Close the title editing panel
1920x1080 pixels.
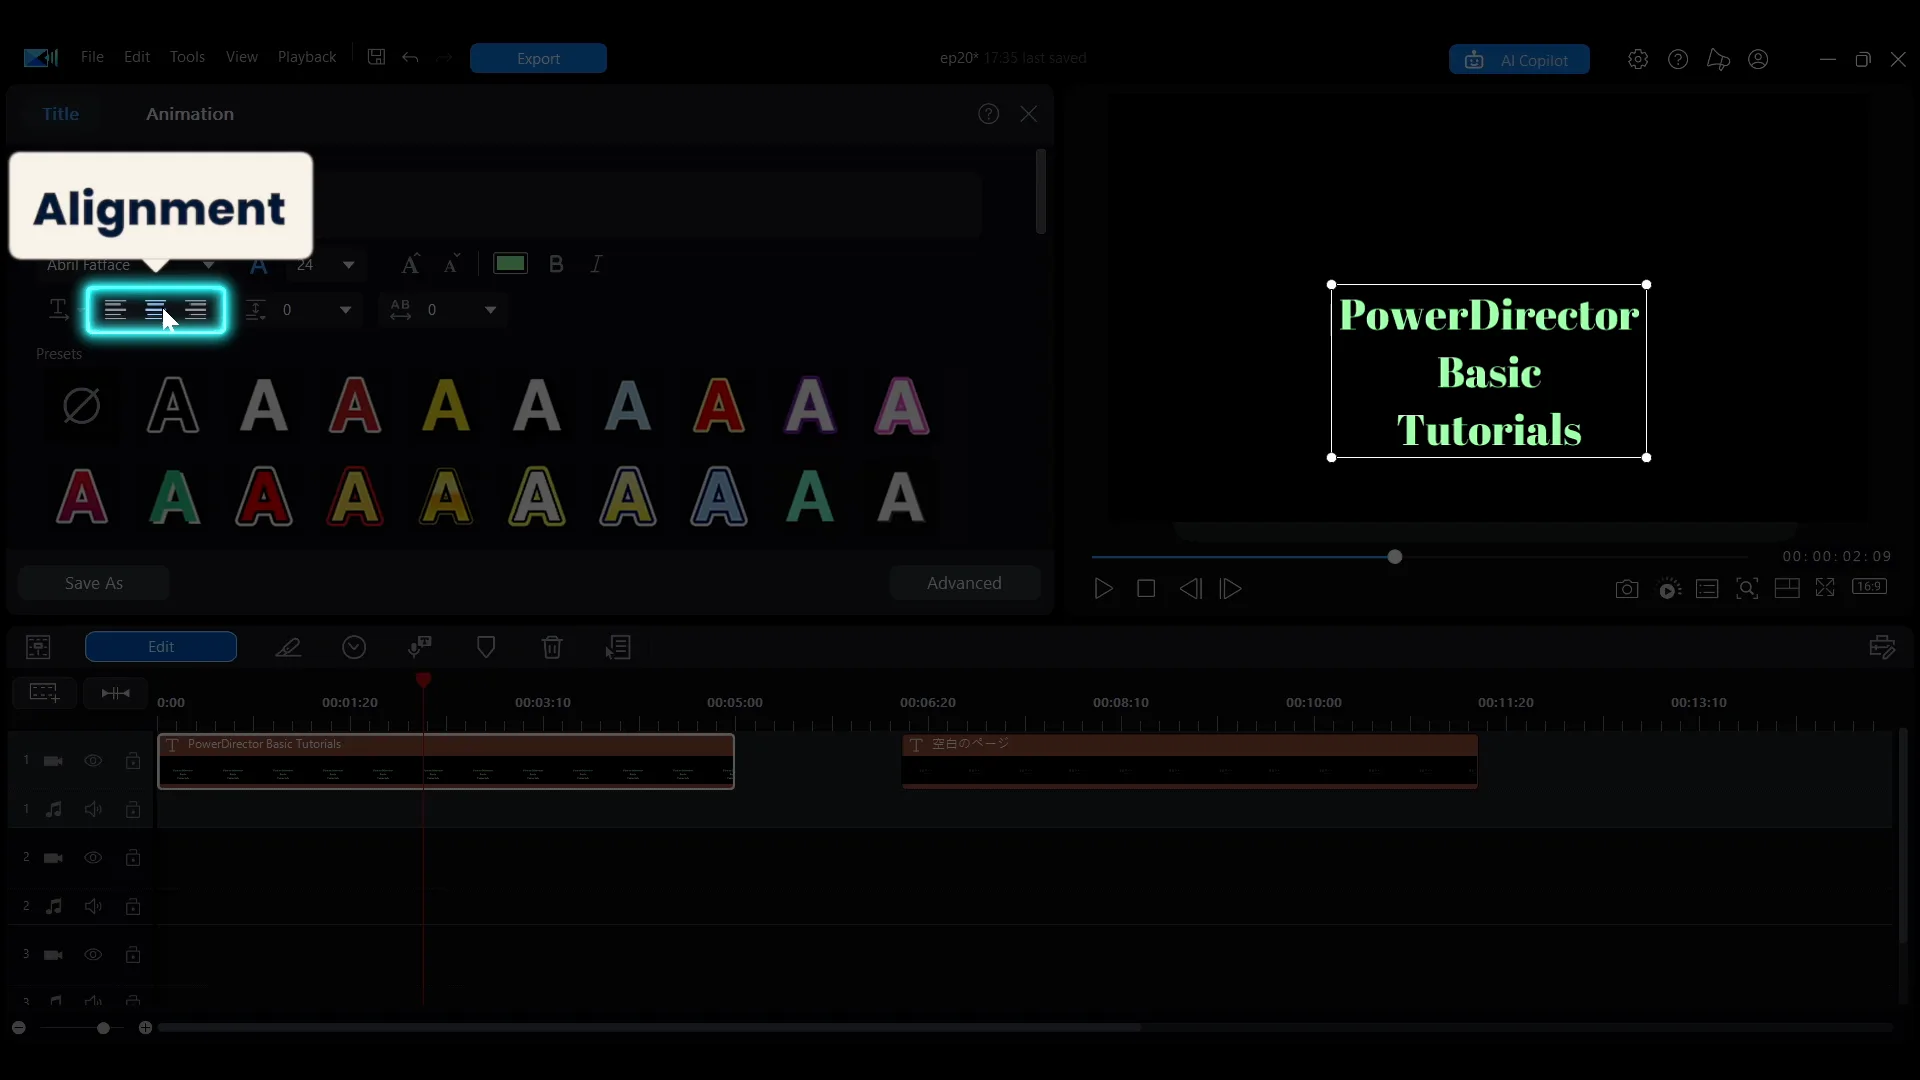[x=1028, y=114]
